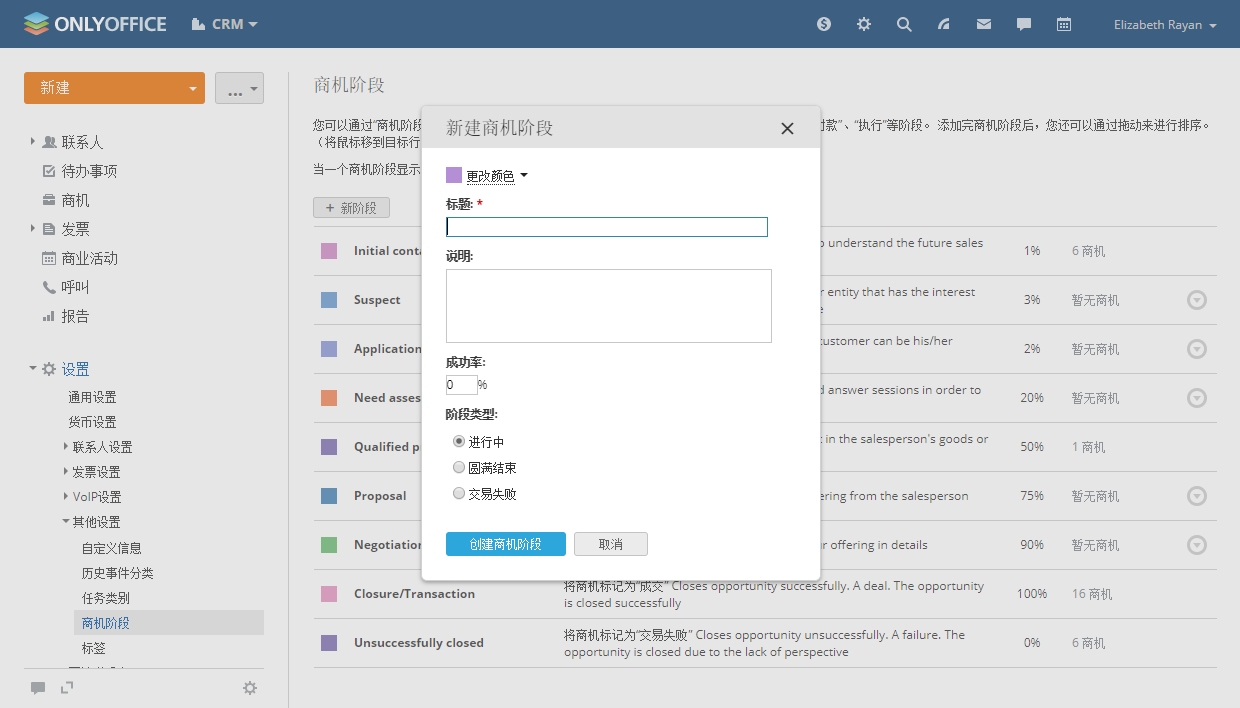Open 待办事项 in the sidebar
This screenshot has width=1240, height=708.
89,171
